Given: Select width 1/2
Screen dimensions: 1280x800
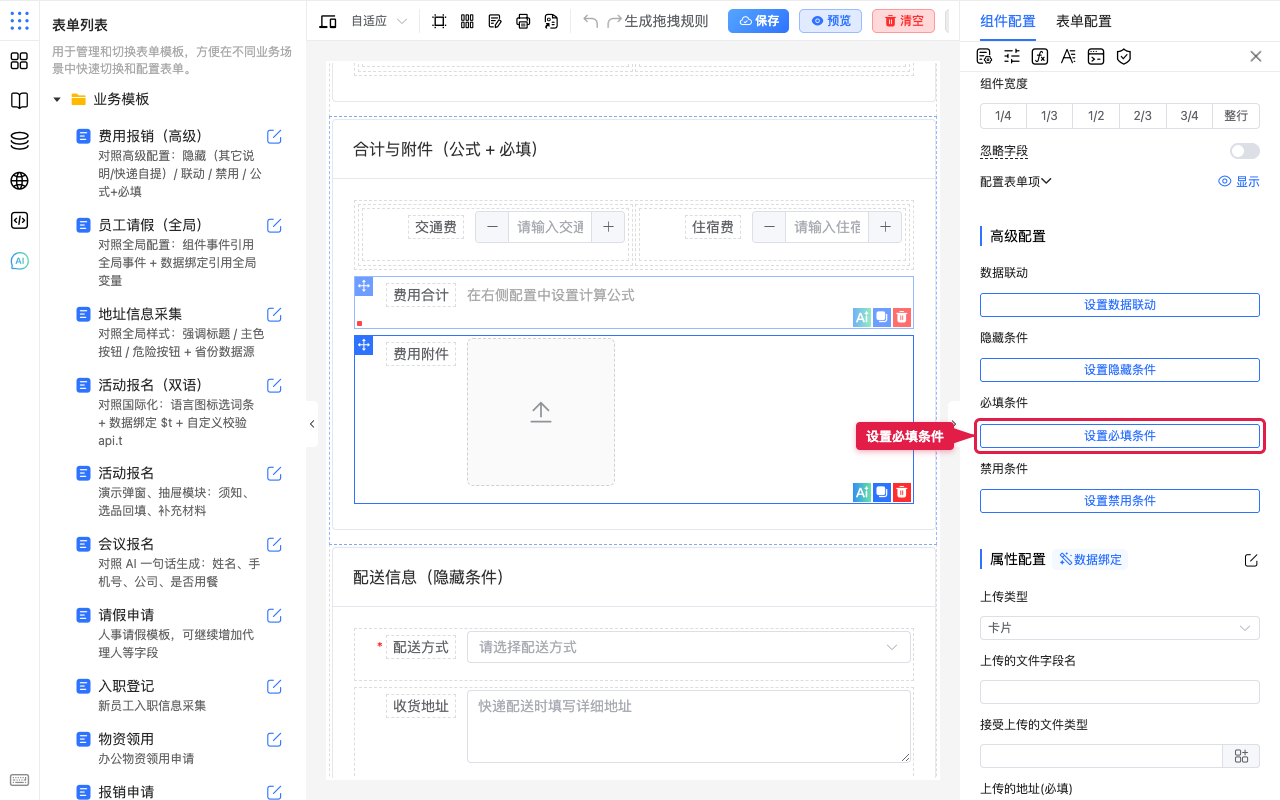Looking at the screenshot, I should 1096,116.
